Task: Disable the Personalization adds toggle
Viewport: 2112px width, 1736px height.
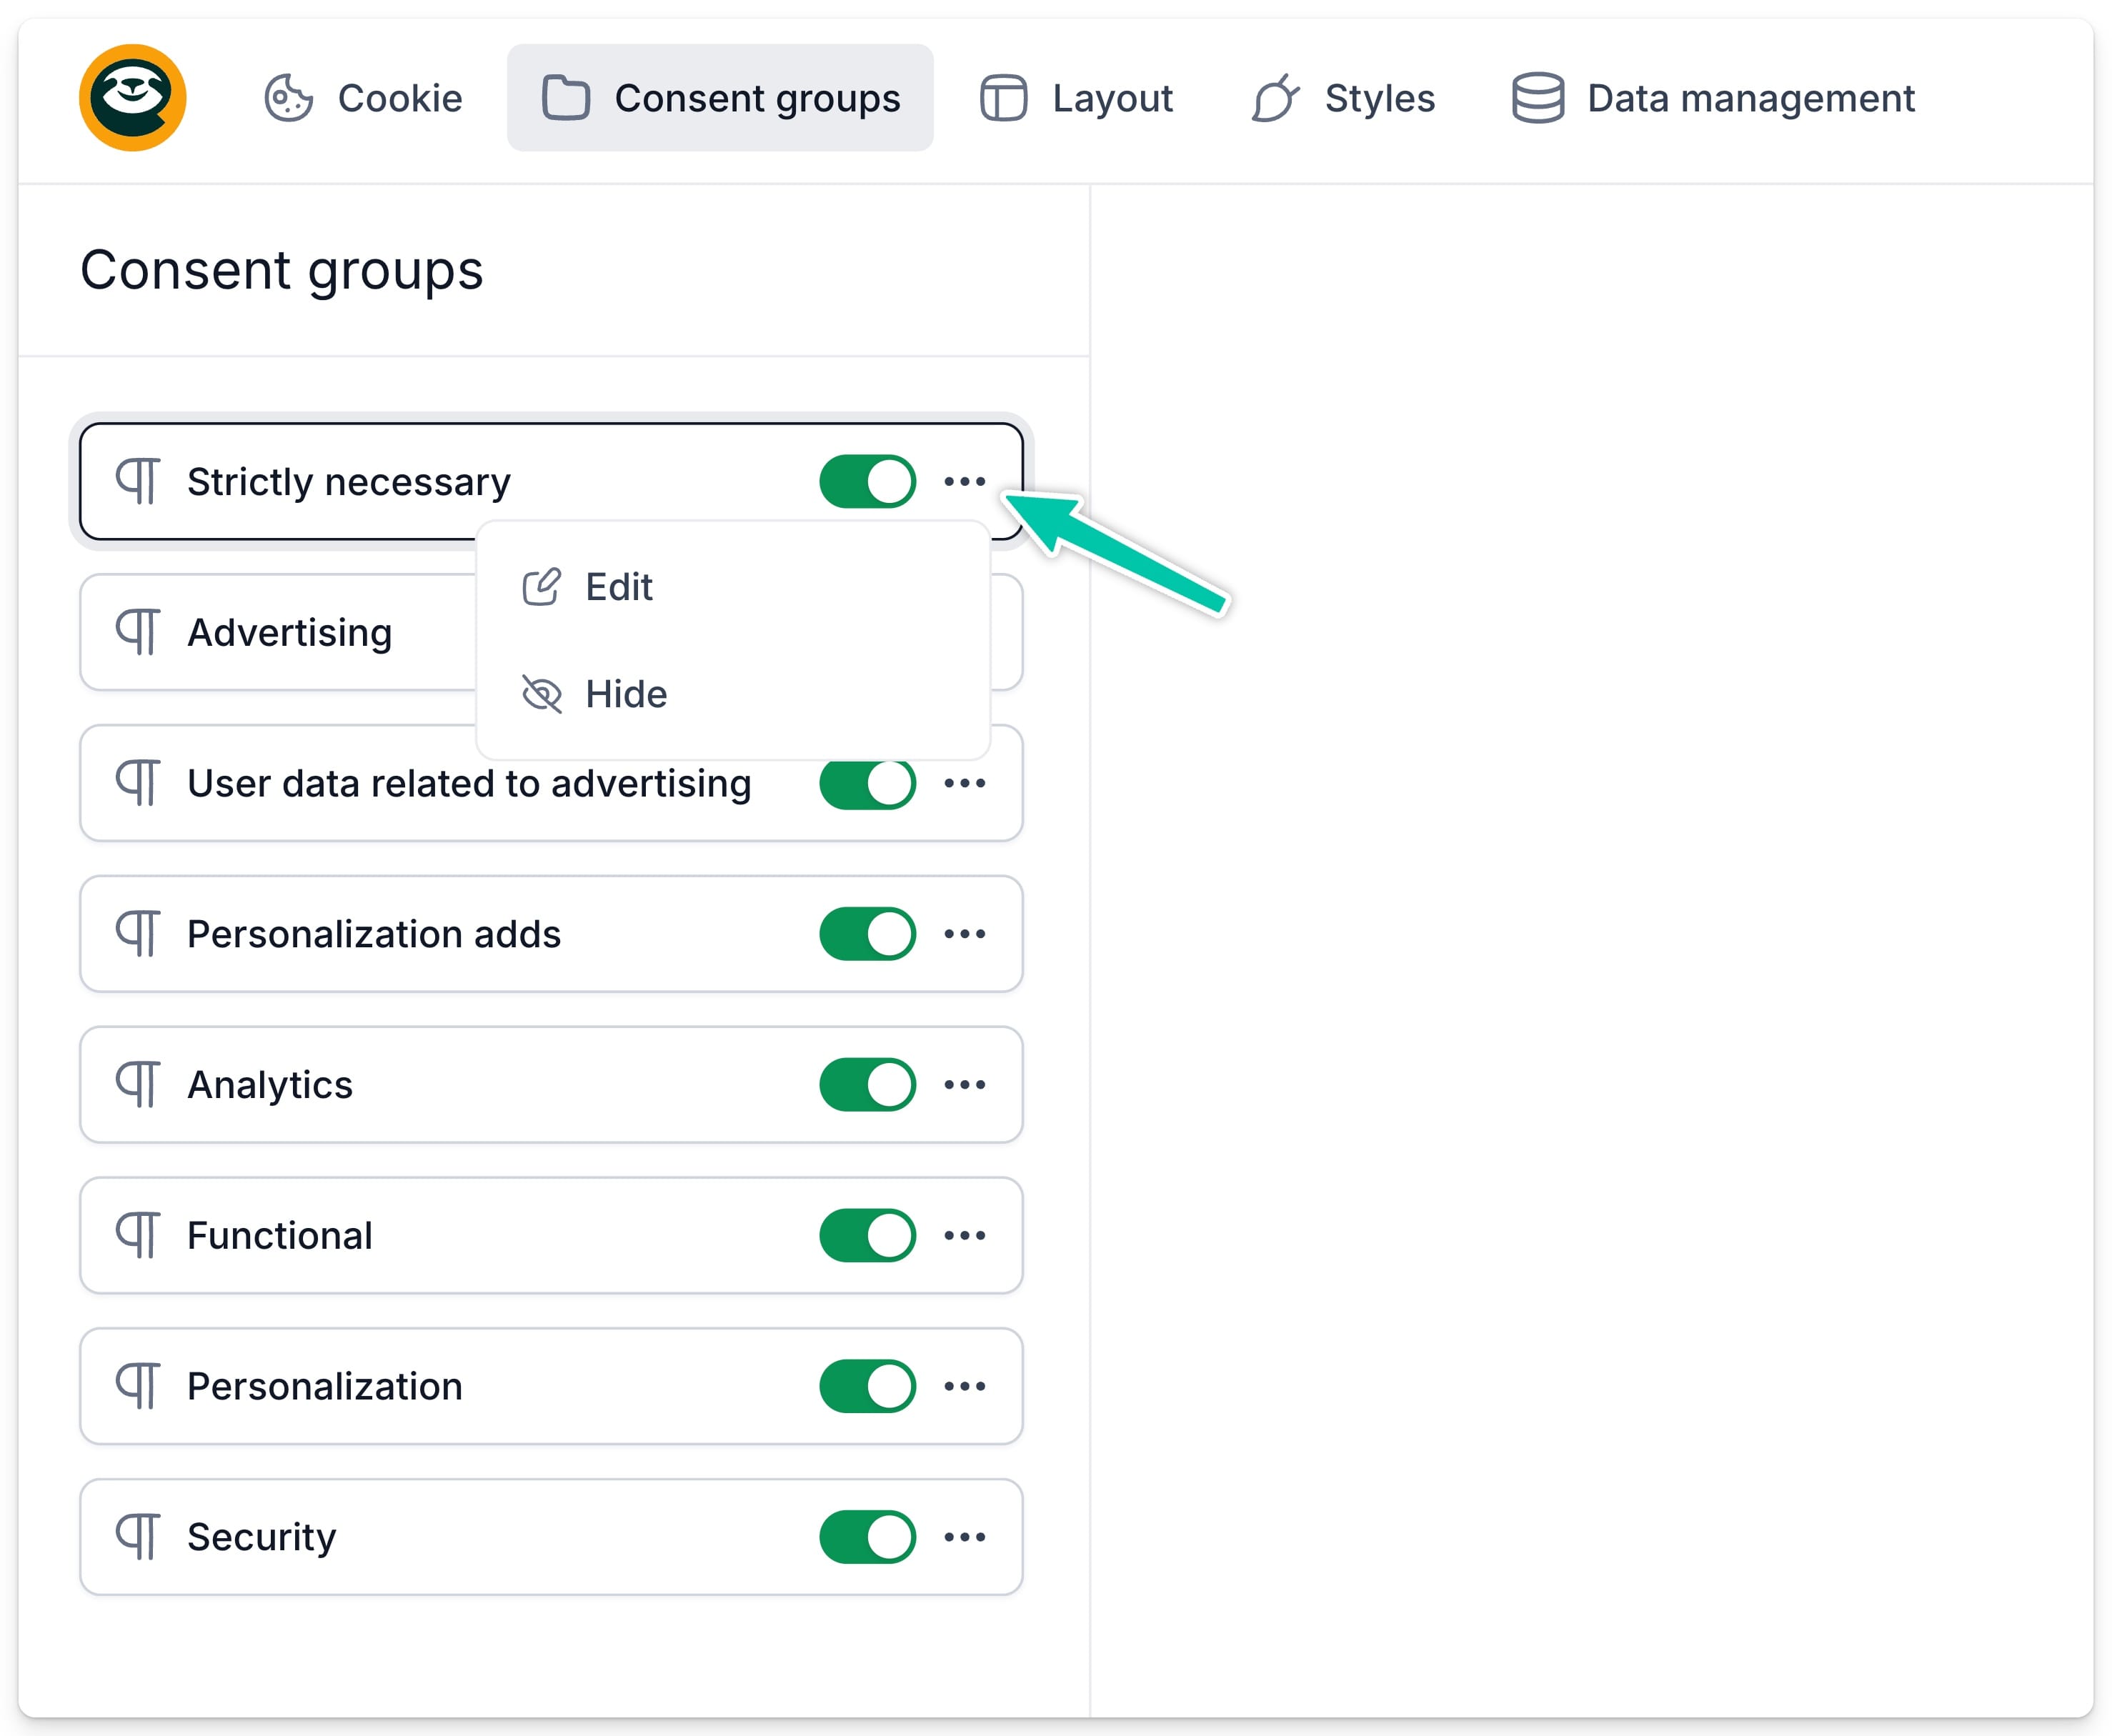Action: 868,934
